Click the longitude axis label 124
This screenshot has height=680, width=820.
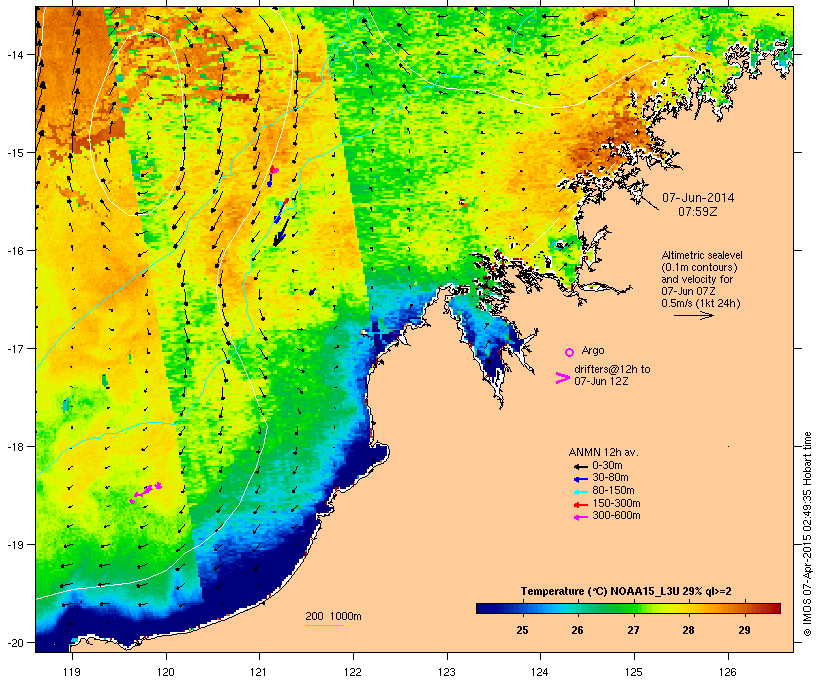tap(540, 672)
